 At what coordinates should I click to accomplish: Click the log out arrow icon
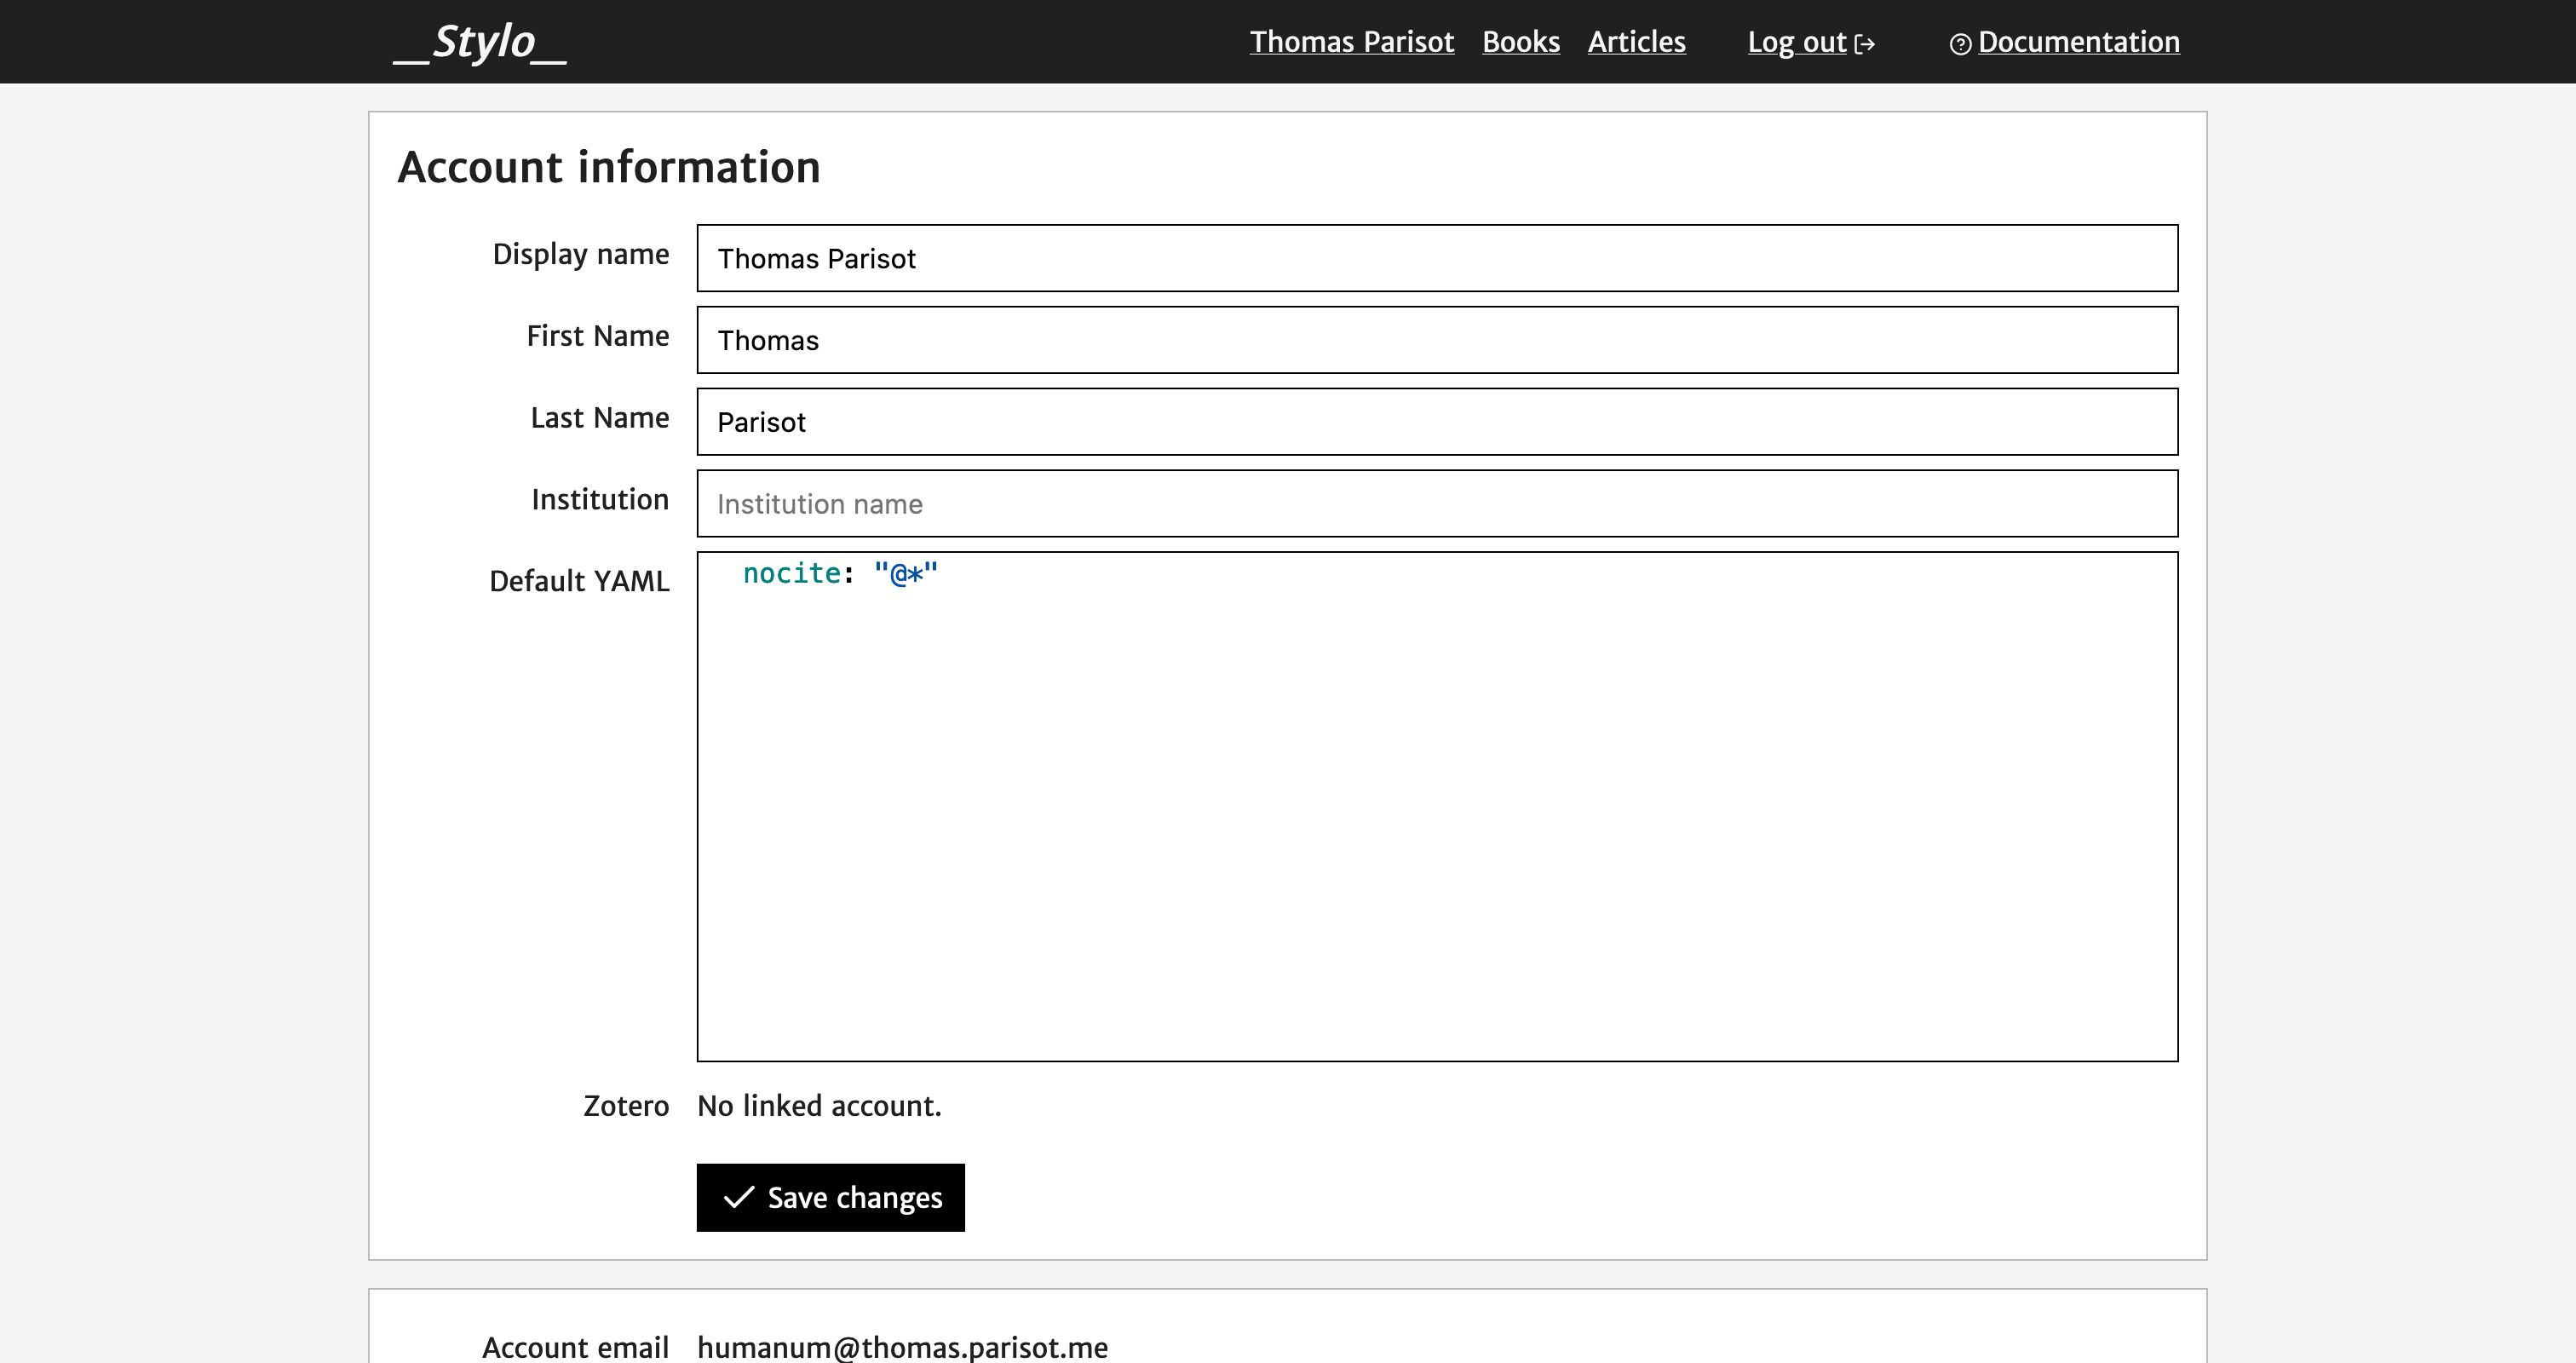[x=1864, y=44]
